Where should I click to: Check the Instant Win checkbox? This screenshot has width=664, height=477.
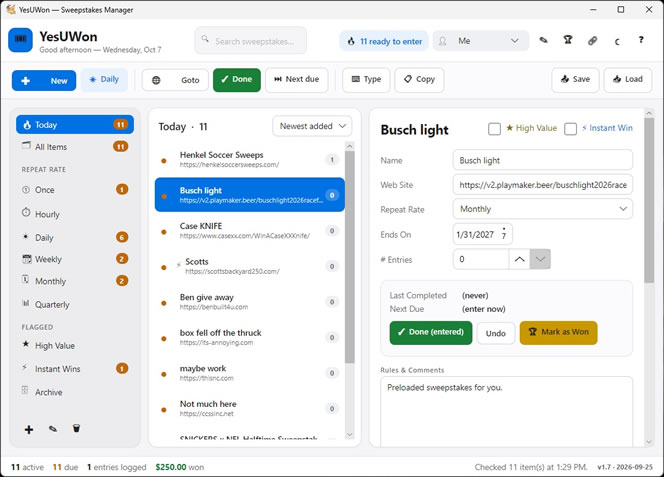570,129
